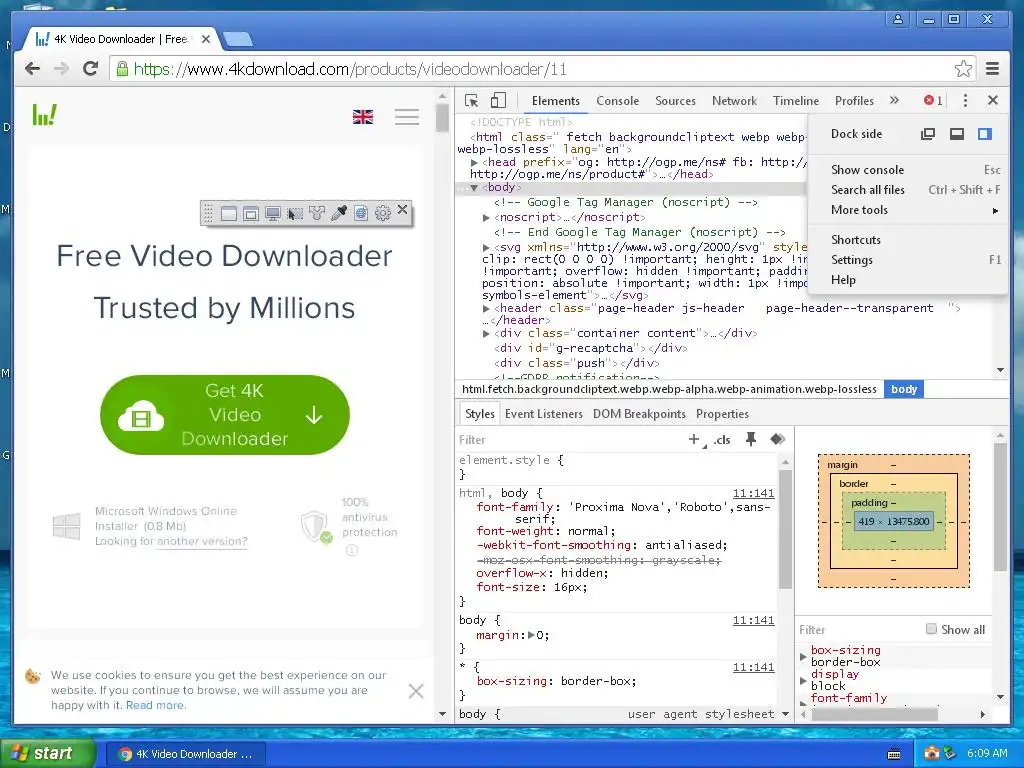The height and width of the screenshot is (768, 1024).
Task: Click the color picker eyedropper icon
Action: tap(339, 214)
